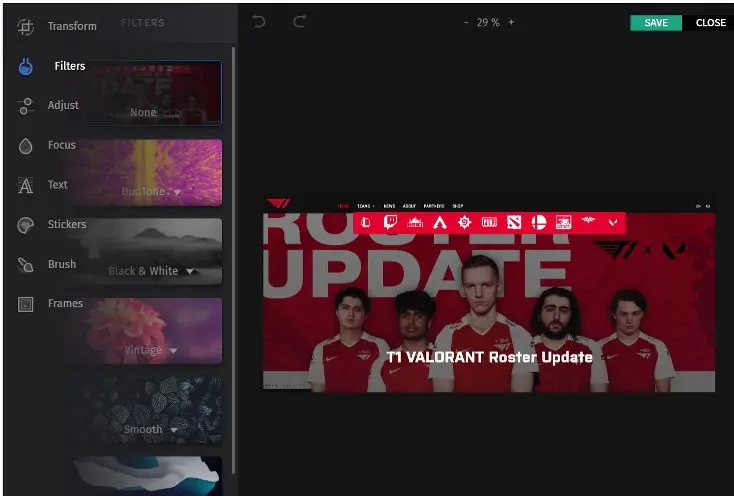734x496 pixels.
Task: Zoom out with the minus button
Action: [x=466, y=23]
